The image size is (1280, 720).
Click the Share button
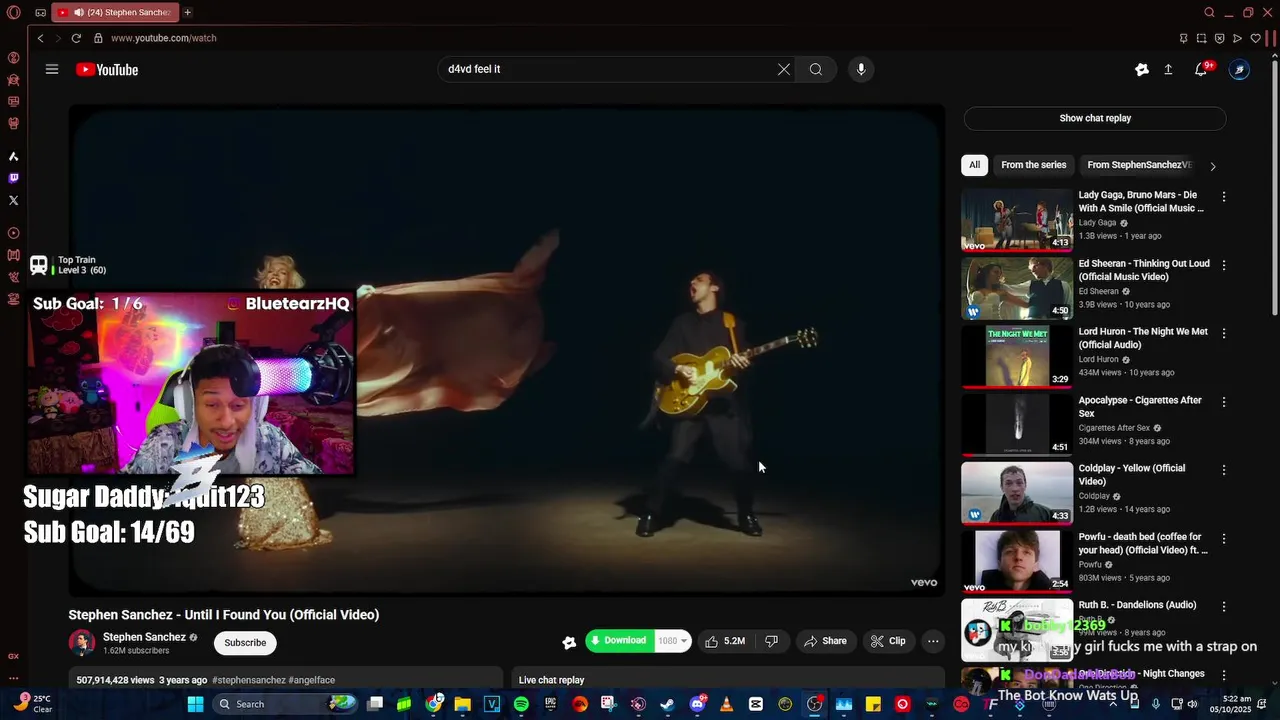[825, 641]
